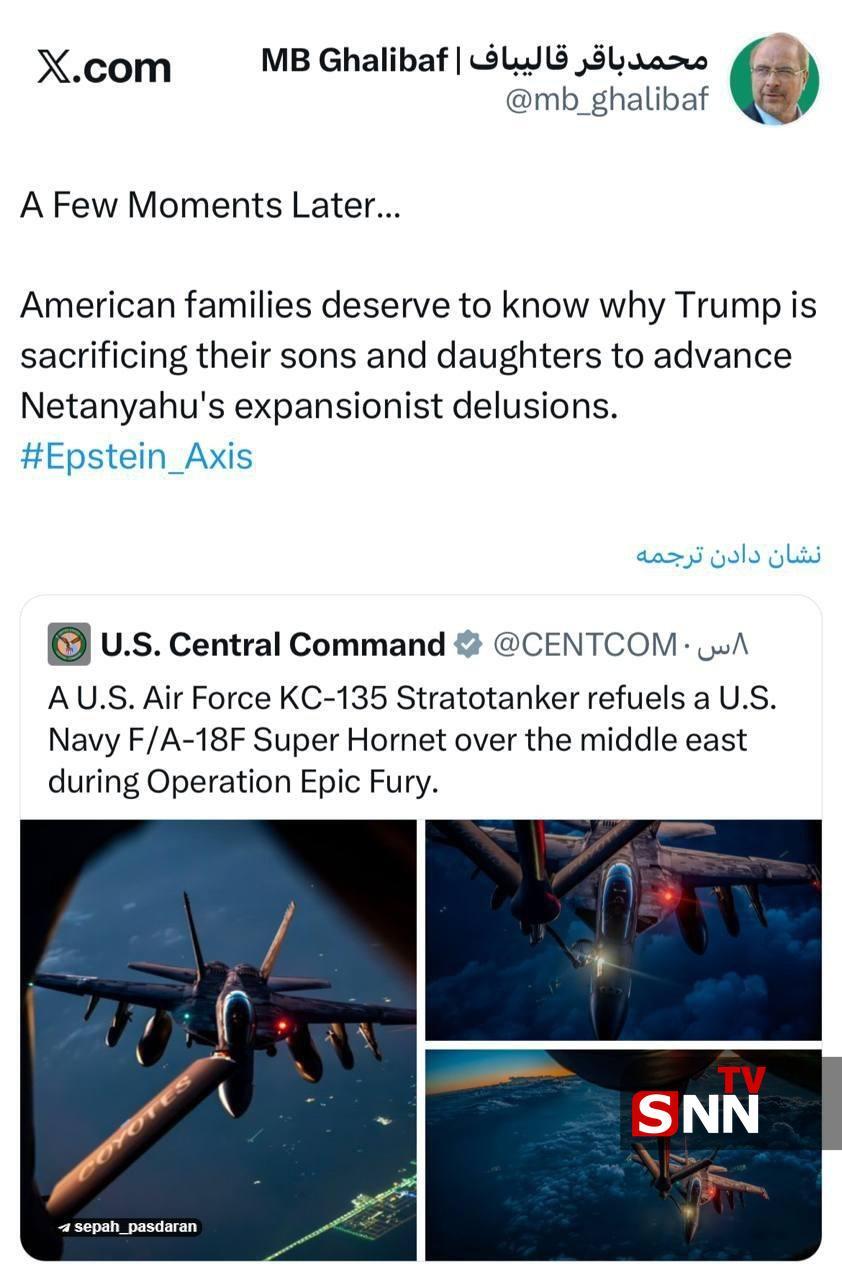Click the Telegram icon beside sepah_pasdaran
This screenshot has width=842, height=1280.
64,1226
